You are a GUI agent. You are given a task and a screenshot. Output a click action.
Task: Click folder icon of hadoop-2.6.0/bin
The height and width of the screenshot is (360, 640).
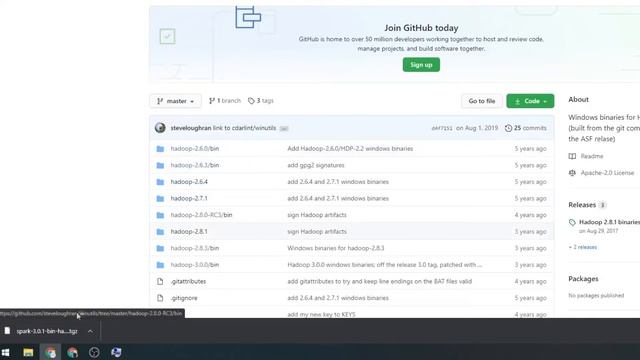pyautogui.click(x=160, y=149)
